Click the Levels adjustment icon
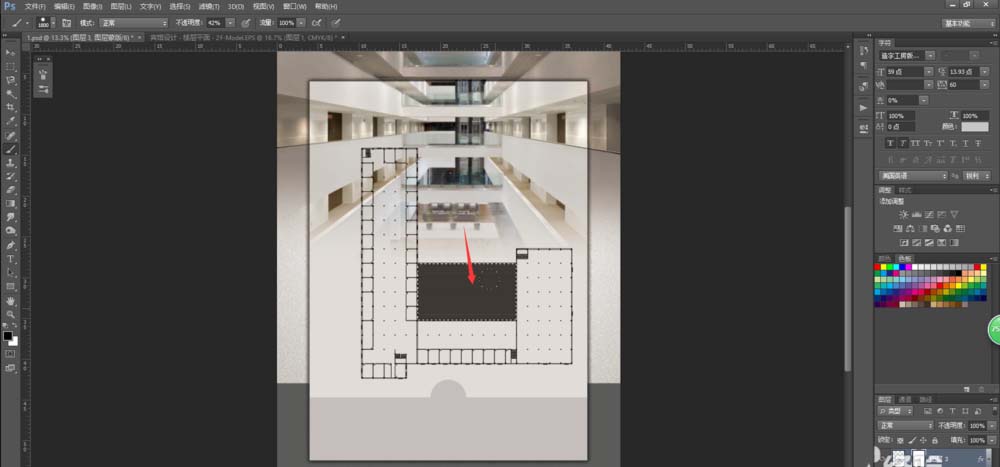Image resolution: width=1000 pixels, height=467 pixels. click(x=917, y=214)
